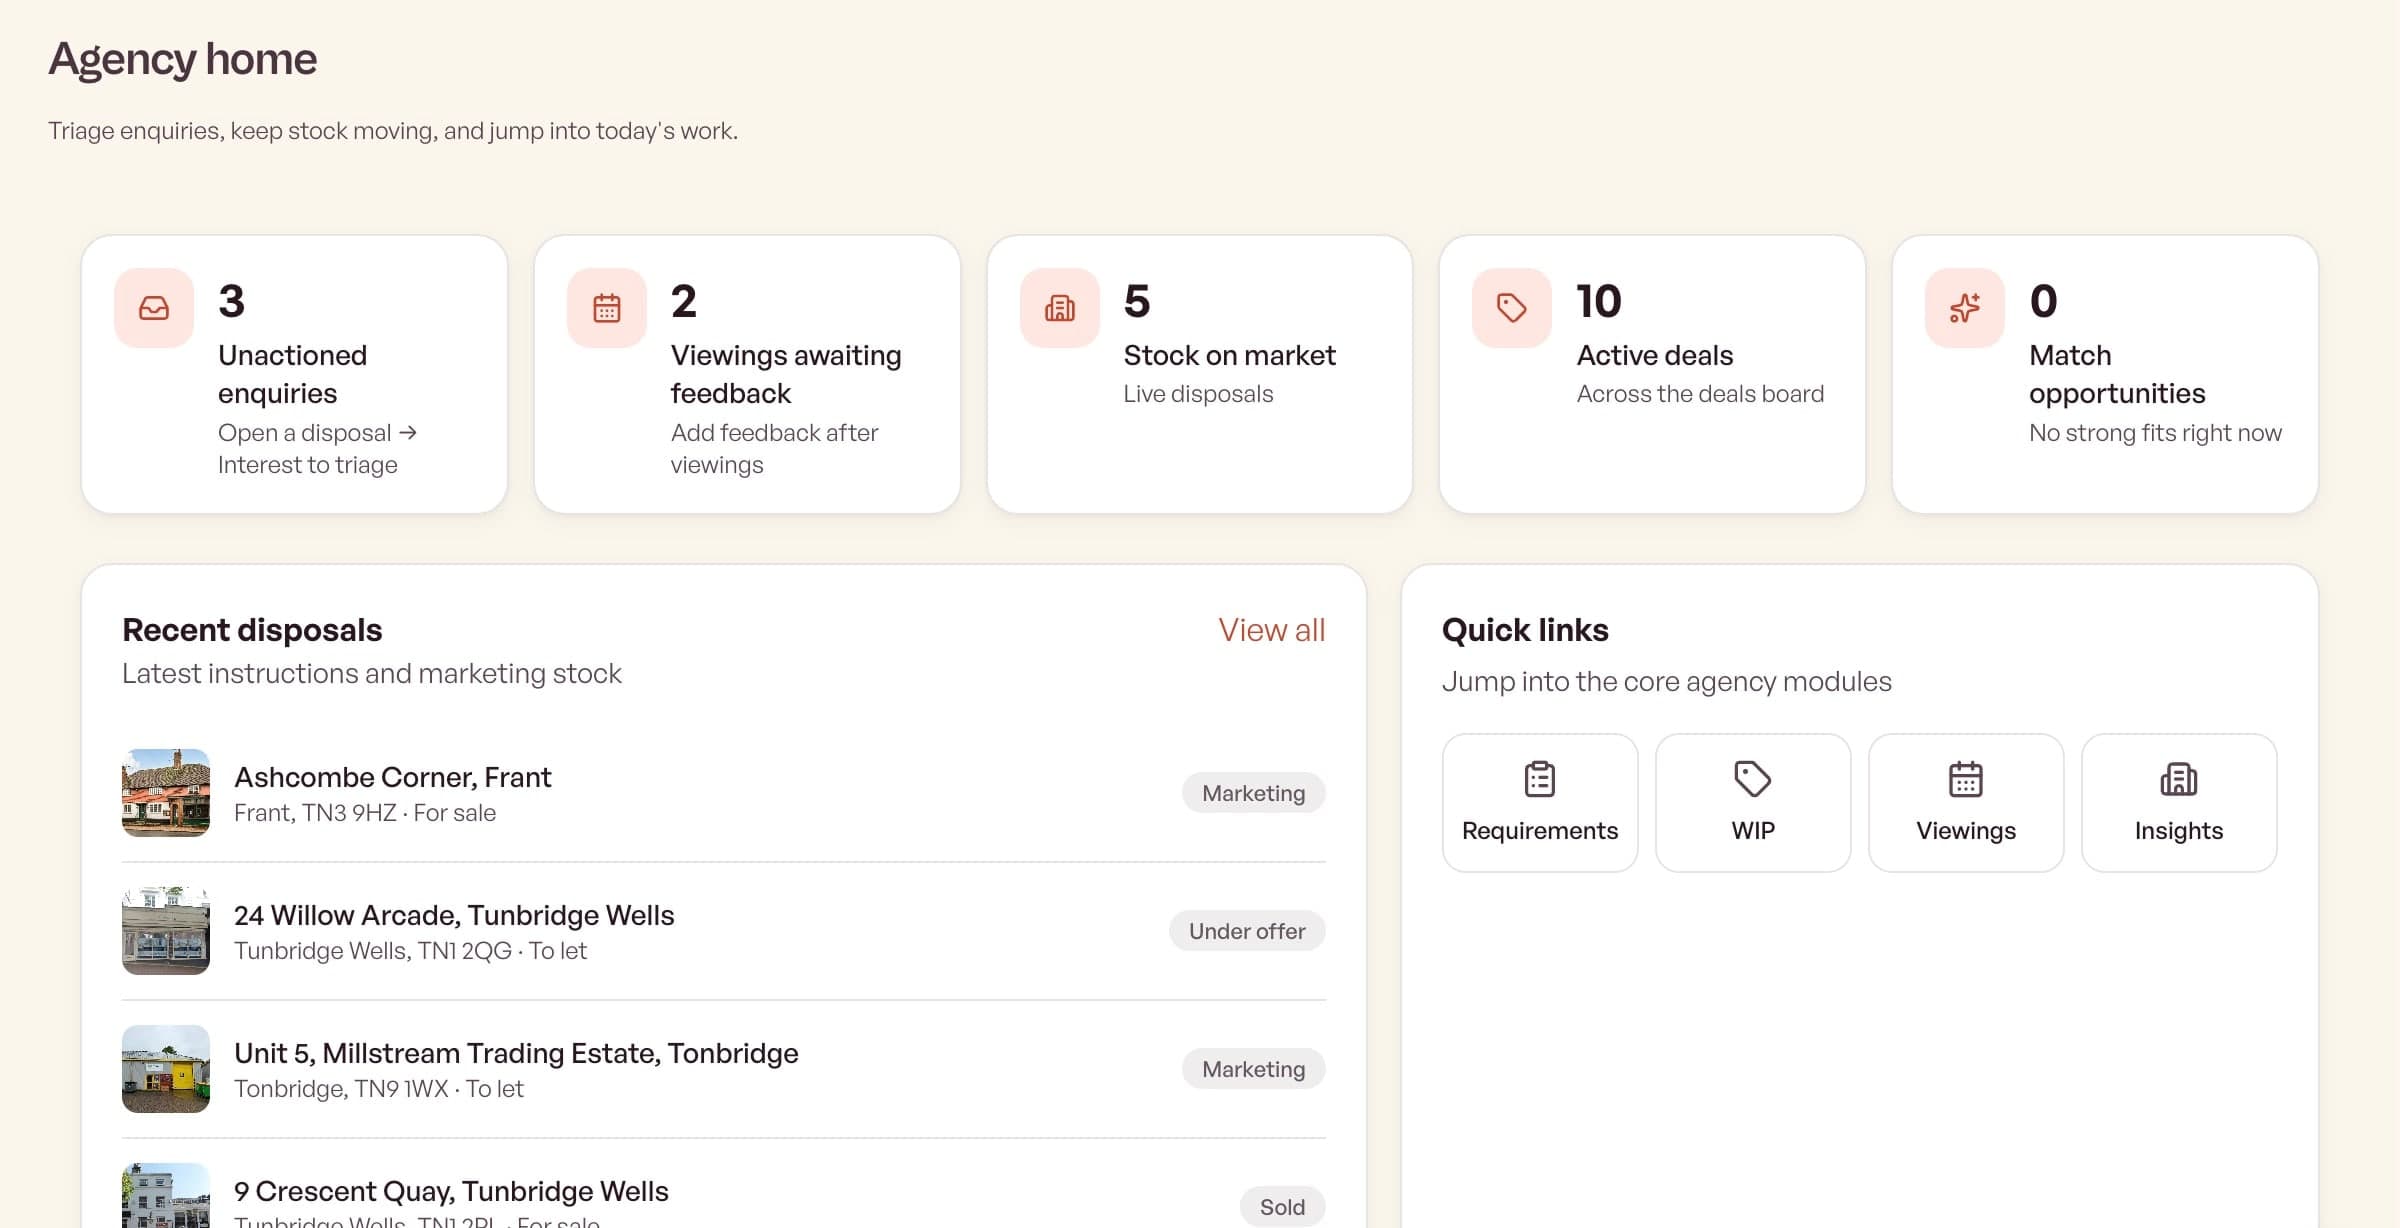Open the Insights quick link

click(x=2179, y=803)
